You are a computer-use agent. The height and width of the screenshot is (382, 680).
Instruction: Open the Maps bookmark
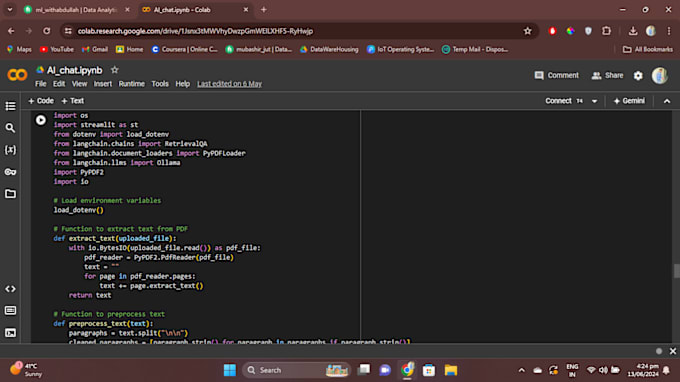coord(19,49)
